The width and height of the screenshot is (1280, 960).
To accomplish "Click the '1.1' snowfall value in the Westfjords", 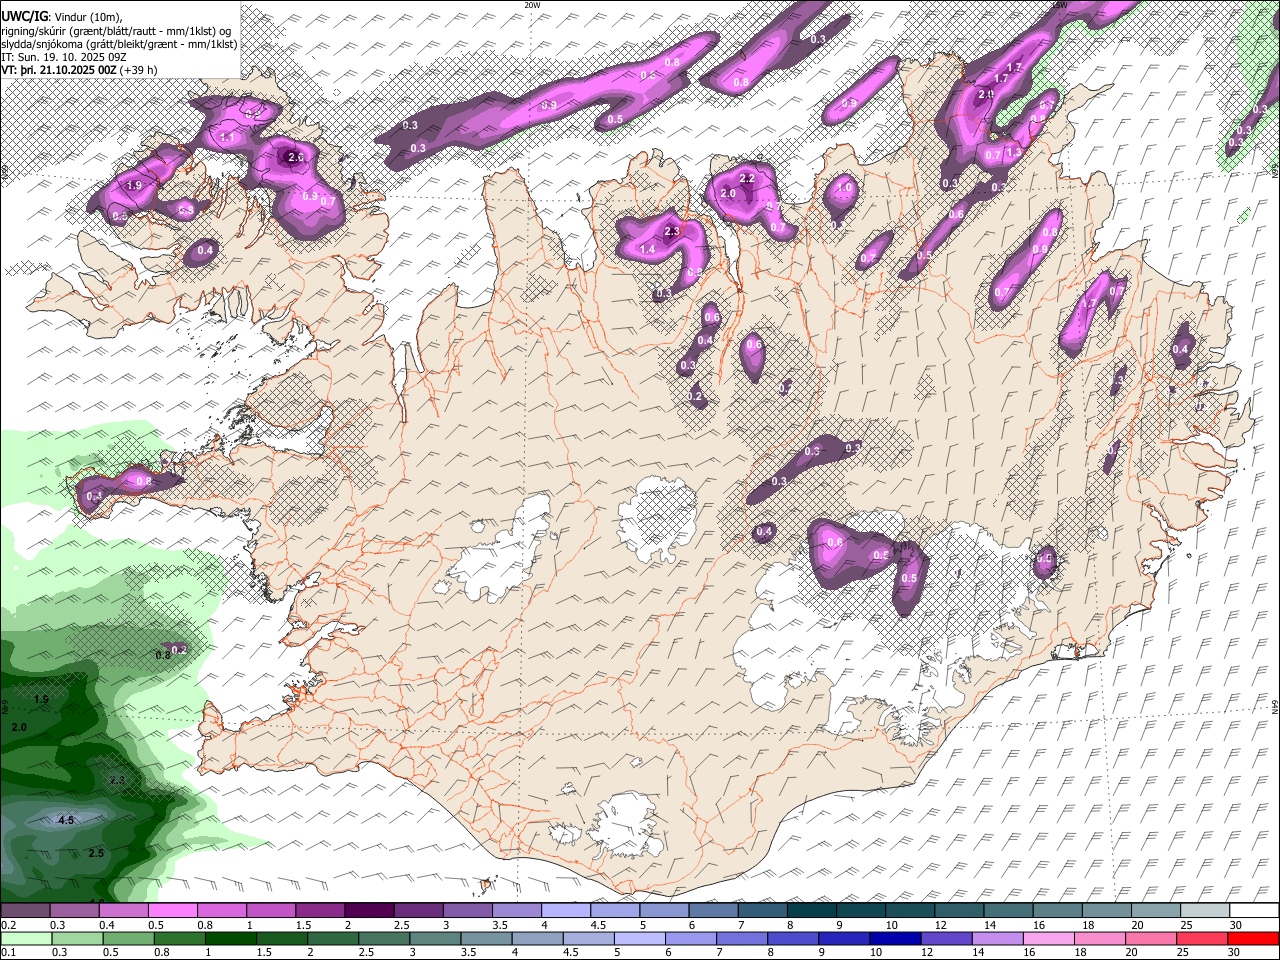I will [227, 137].
